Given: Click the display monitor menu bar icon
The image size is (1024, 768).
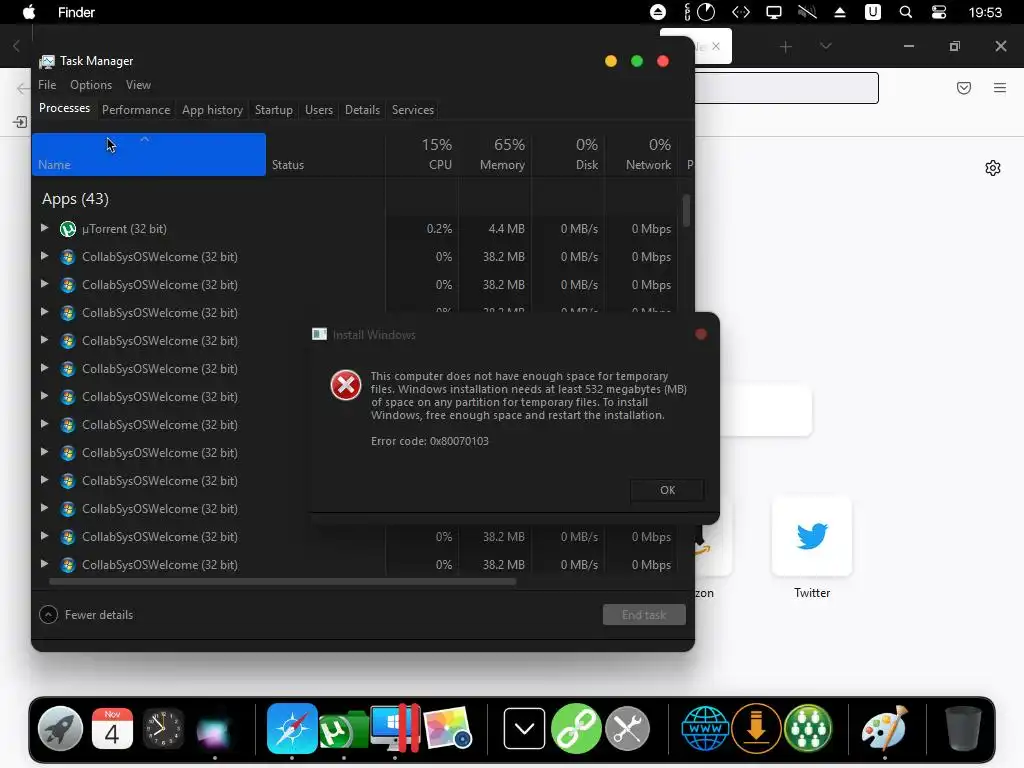Looking at the screenshot, I should coord(774,12).
